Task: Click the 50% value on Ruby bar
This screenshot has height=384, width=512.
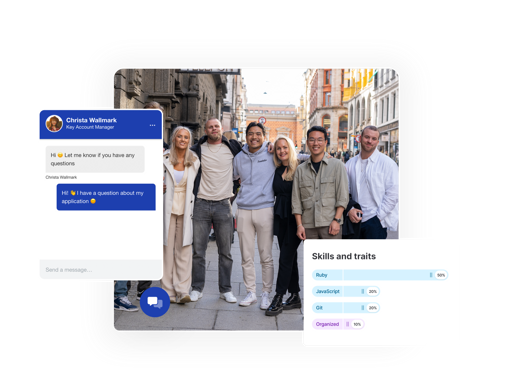Action: coord(441,275)
